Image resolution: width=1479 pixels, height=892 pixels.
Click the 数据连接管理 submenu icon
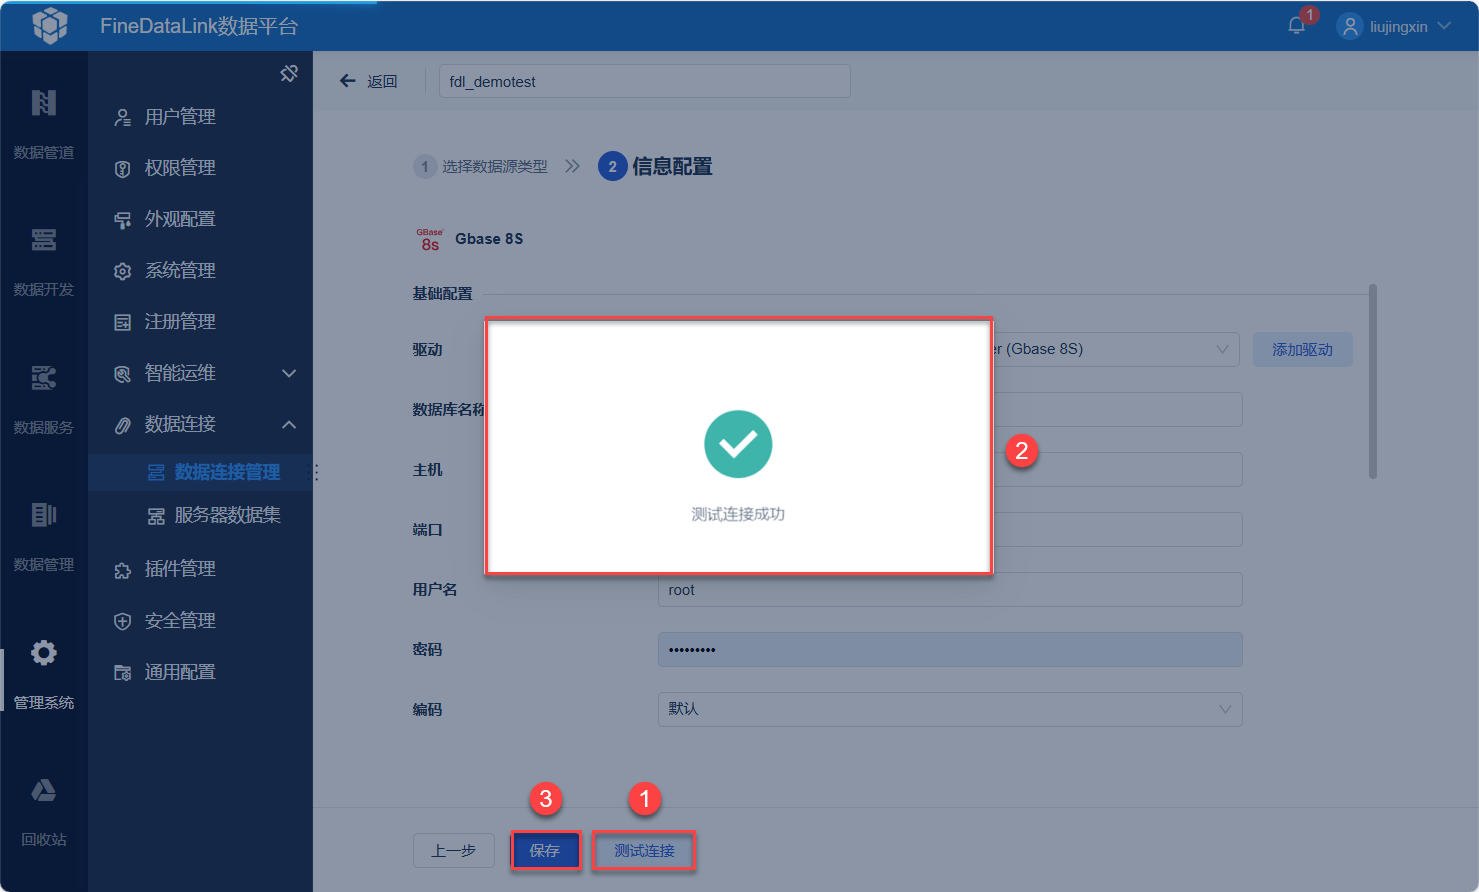pos(156,472)
